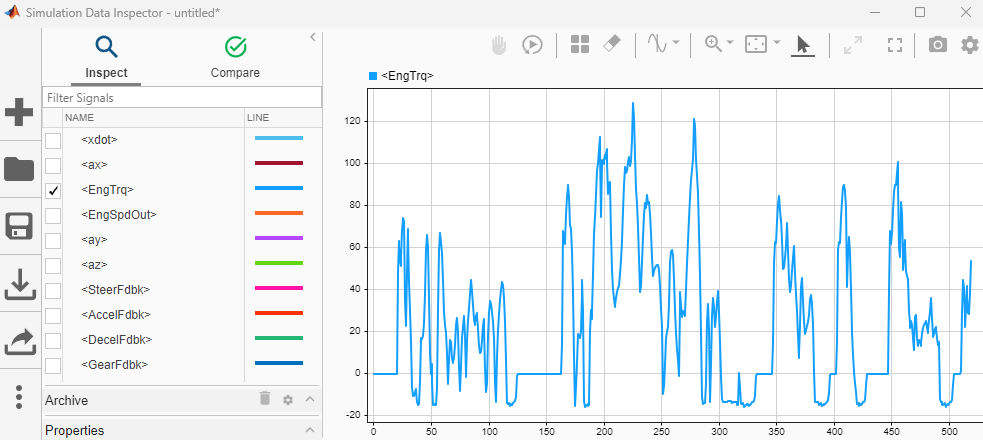
Task: Click the Add new run plus icon
Action: [19, 112]
